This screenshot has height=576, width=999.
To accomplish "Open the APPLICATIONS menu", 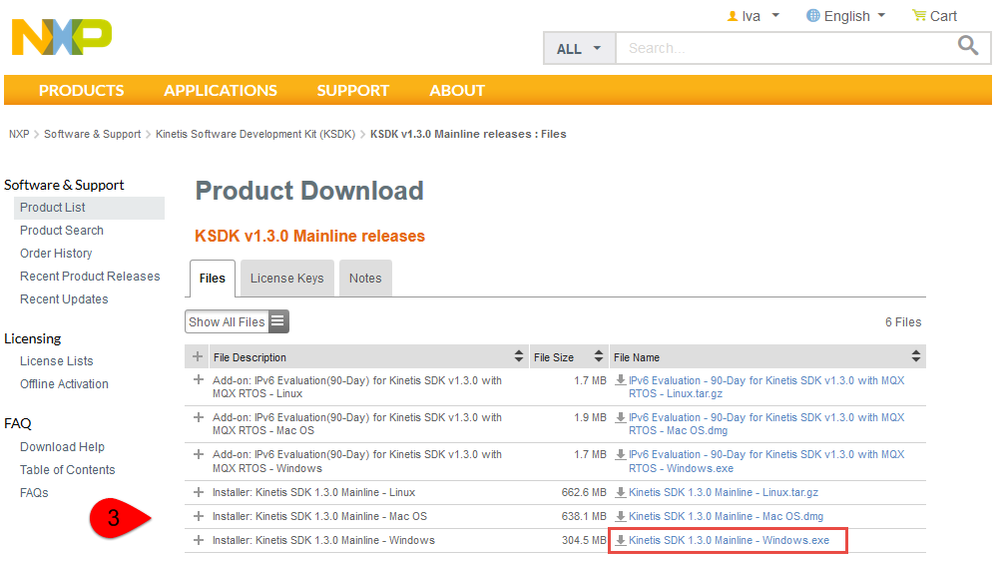I will 220,90.
